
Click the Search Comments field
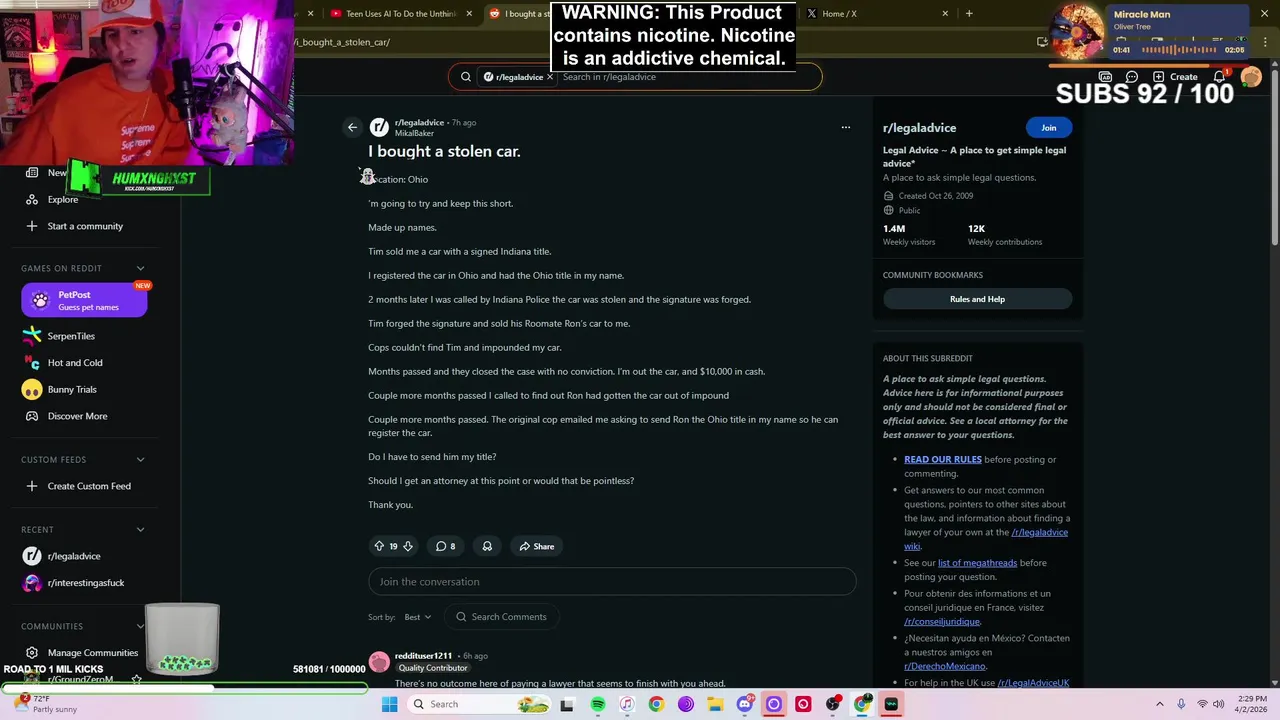[x=500, y=617]
